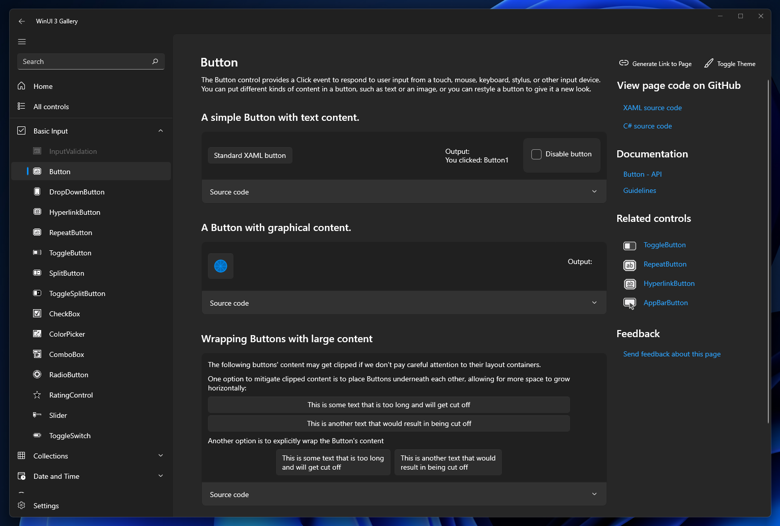Open ToggleButton related control link
Viewport: 780px width, 526px height.
[665, 245]
